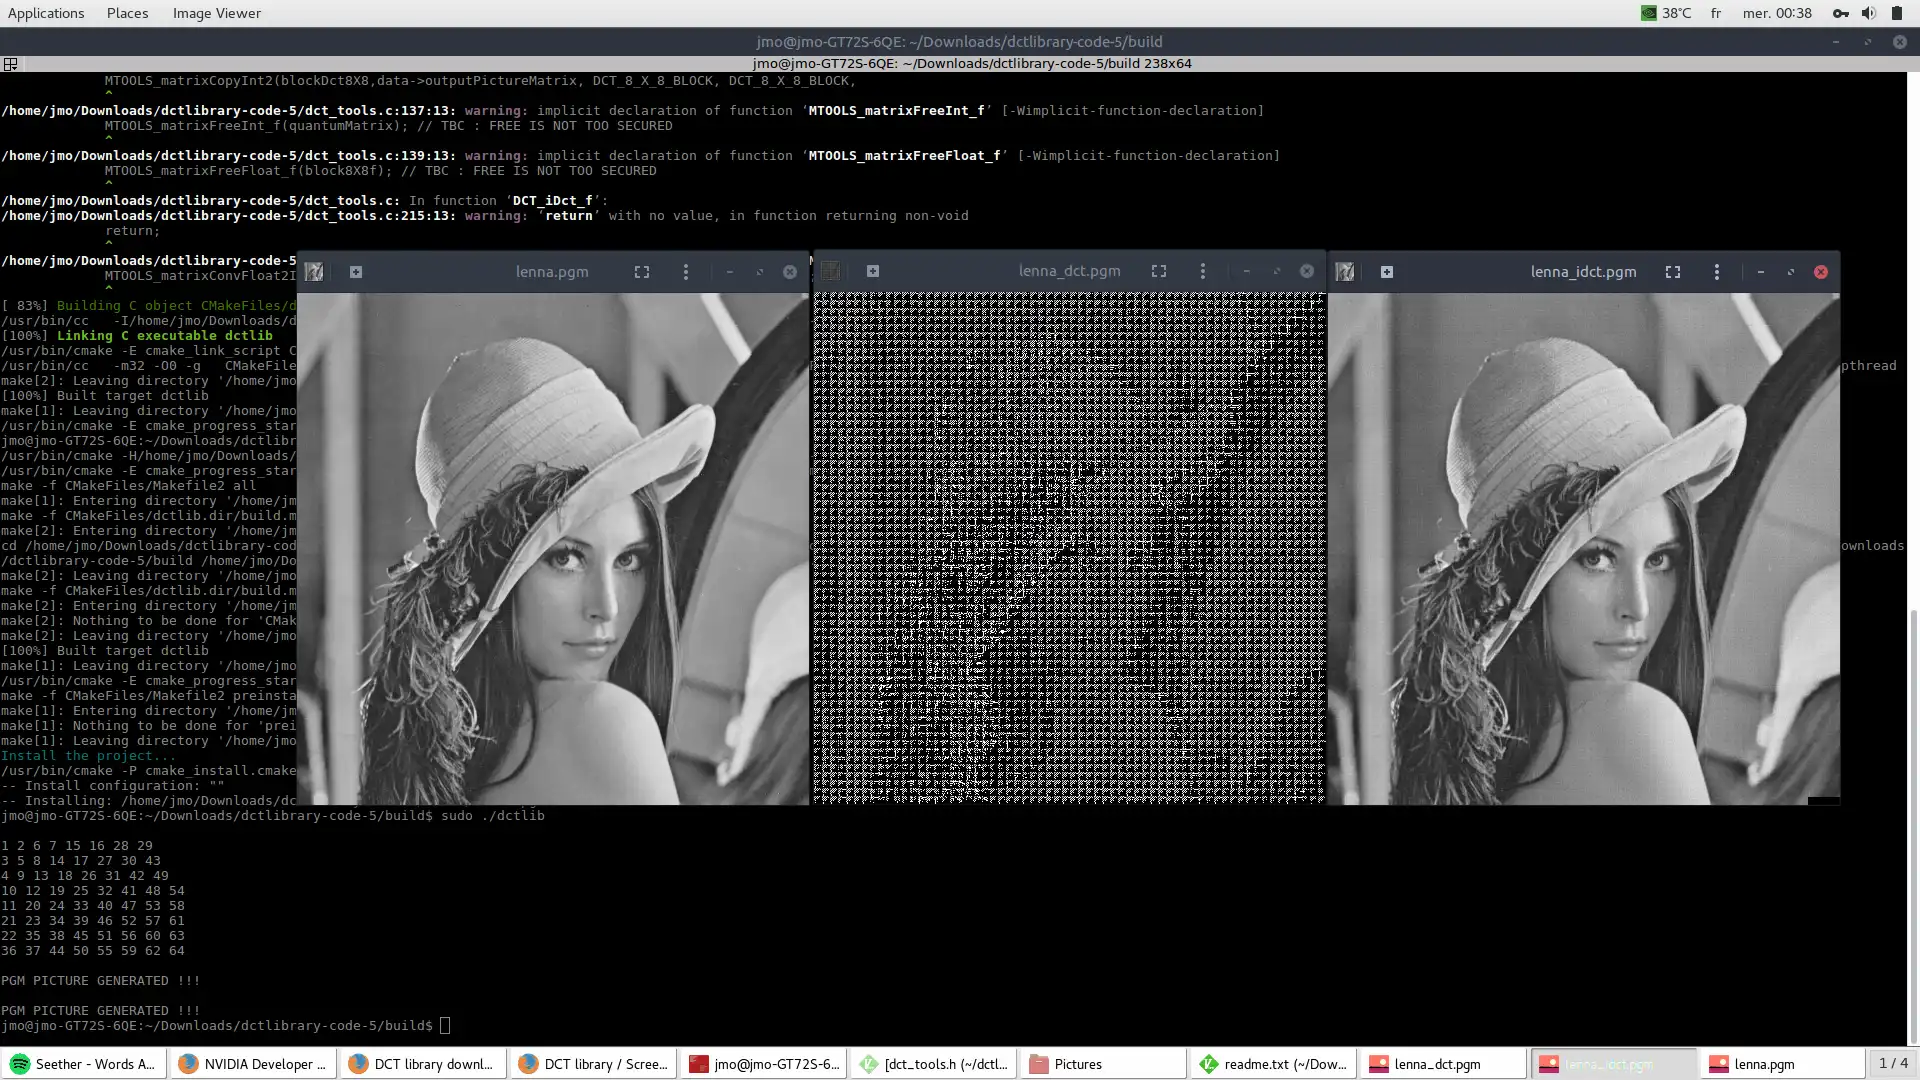Click 'sudo ./dctlib' command text

(x=493, y=816)
